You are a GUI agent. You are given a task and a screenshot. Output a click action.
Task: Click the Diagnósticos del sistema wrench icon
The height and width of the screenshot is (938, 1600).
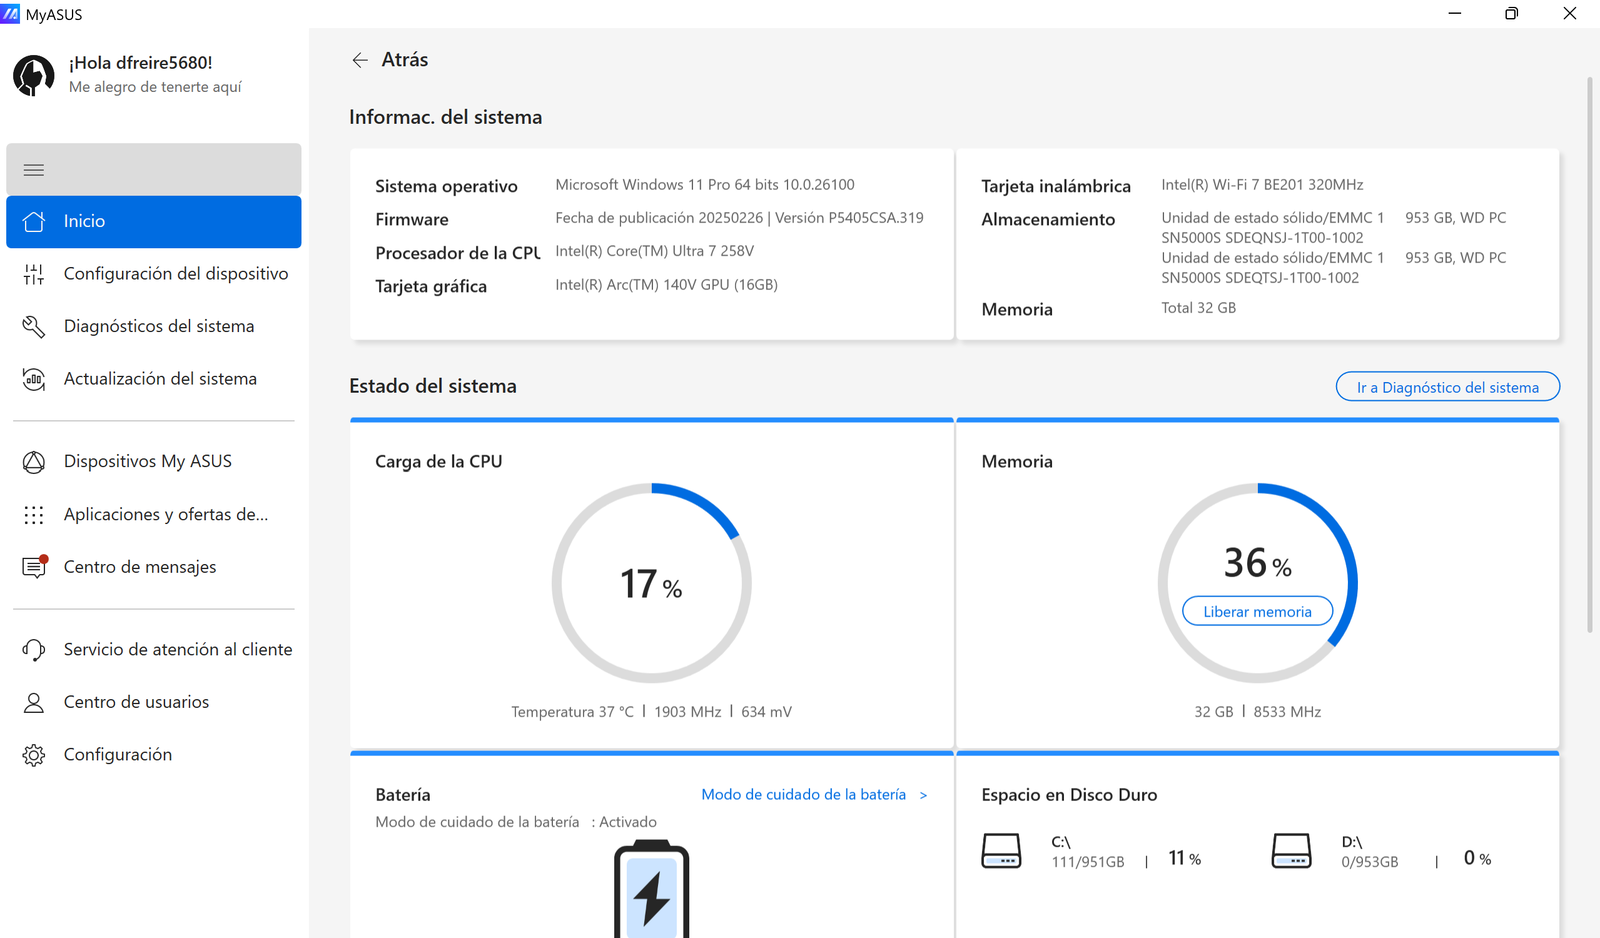[x=34, y=327]
